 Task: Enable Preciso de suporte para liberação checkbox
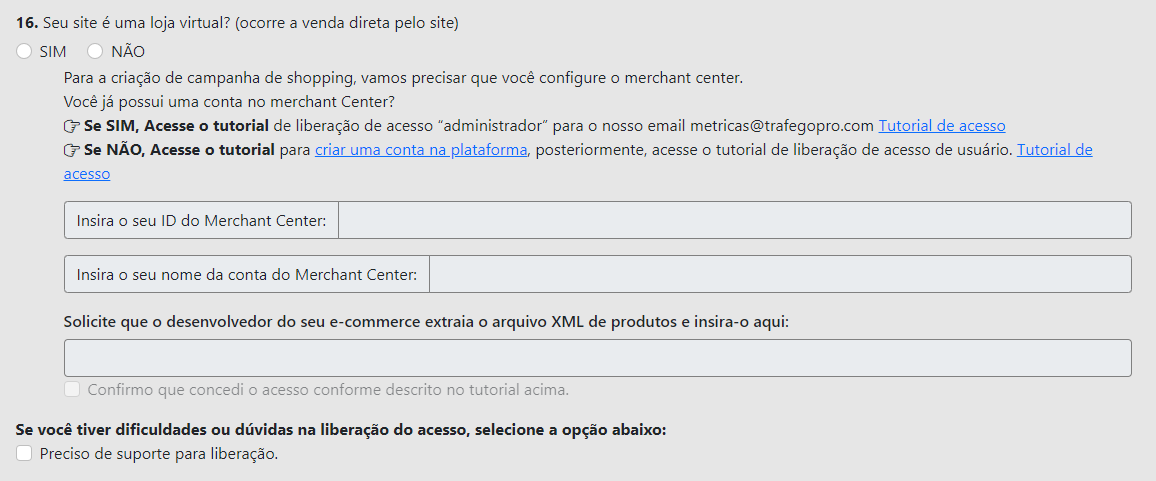pyautogui.click(x=24, y=454)
